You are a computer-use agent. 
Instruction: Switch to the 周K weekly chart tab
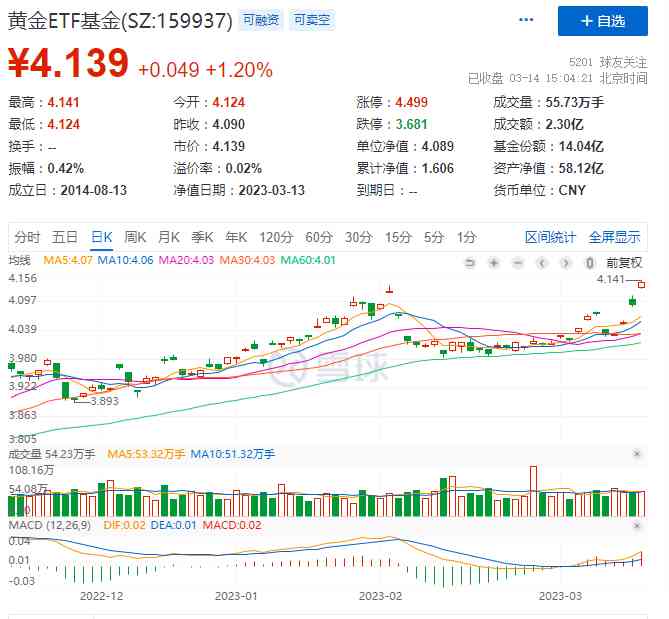tap(135, 237)
